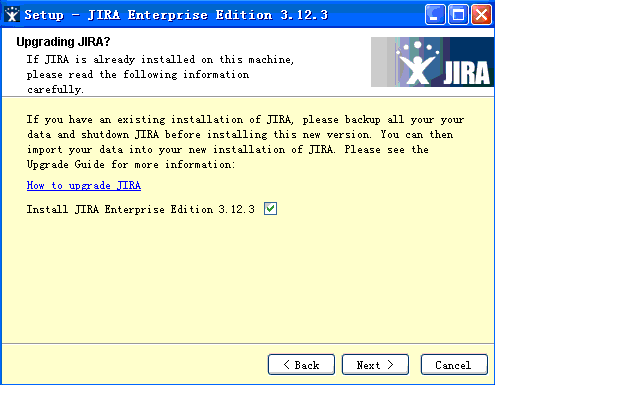
Task: Click the JIRA setup icon in title bar
Action: coord(12,15)
